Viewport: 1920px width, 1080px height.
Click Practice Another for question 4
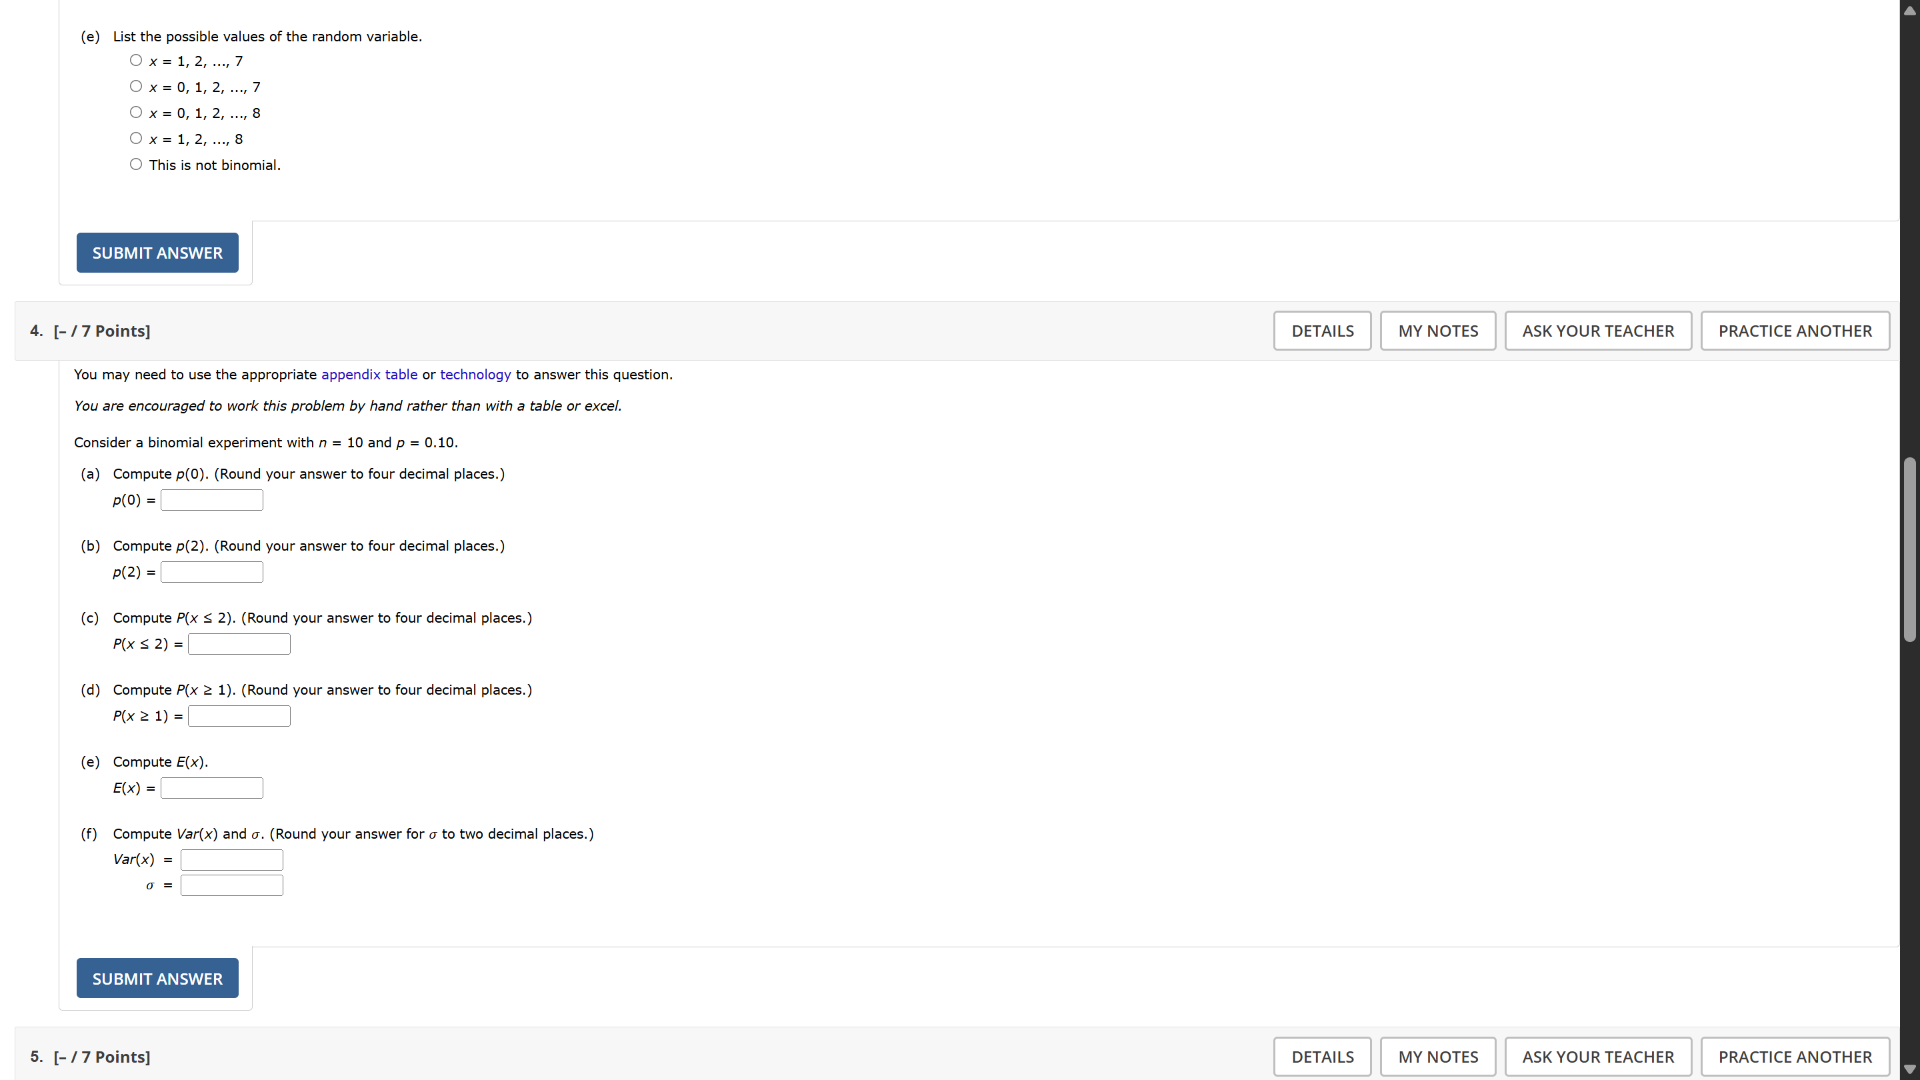[1794, 331]
